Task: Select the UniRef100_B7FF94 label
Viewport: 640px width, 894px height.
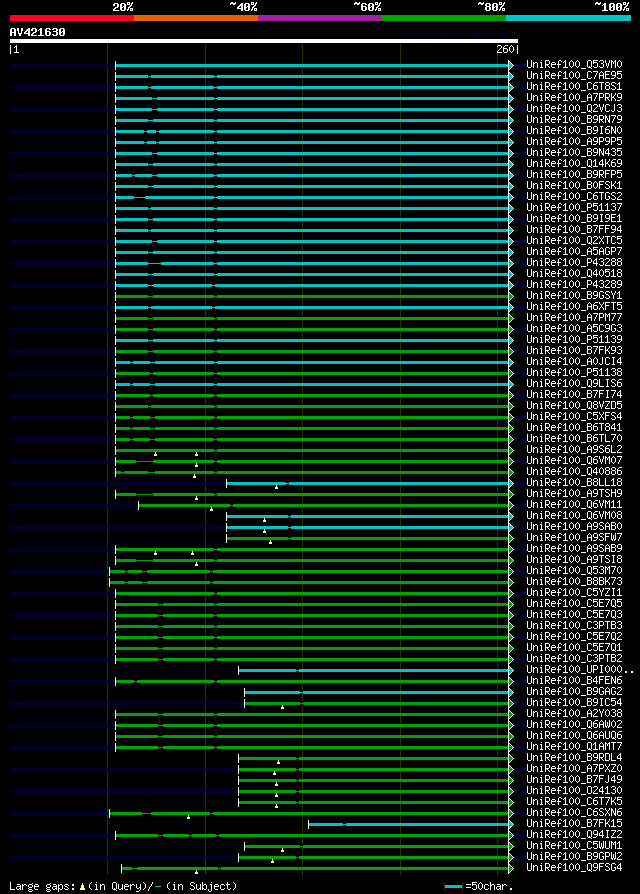Action: [574, 230]
